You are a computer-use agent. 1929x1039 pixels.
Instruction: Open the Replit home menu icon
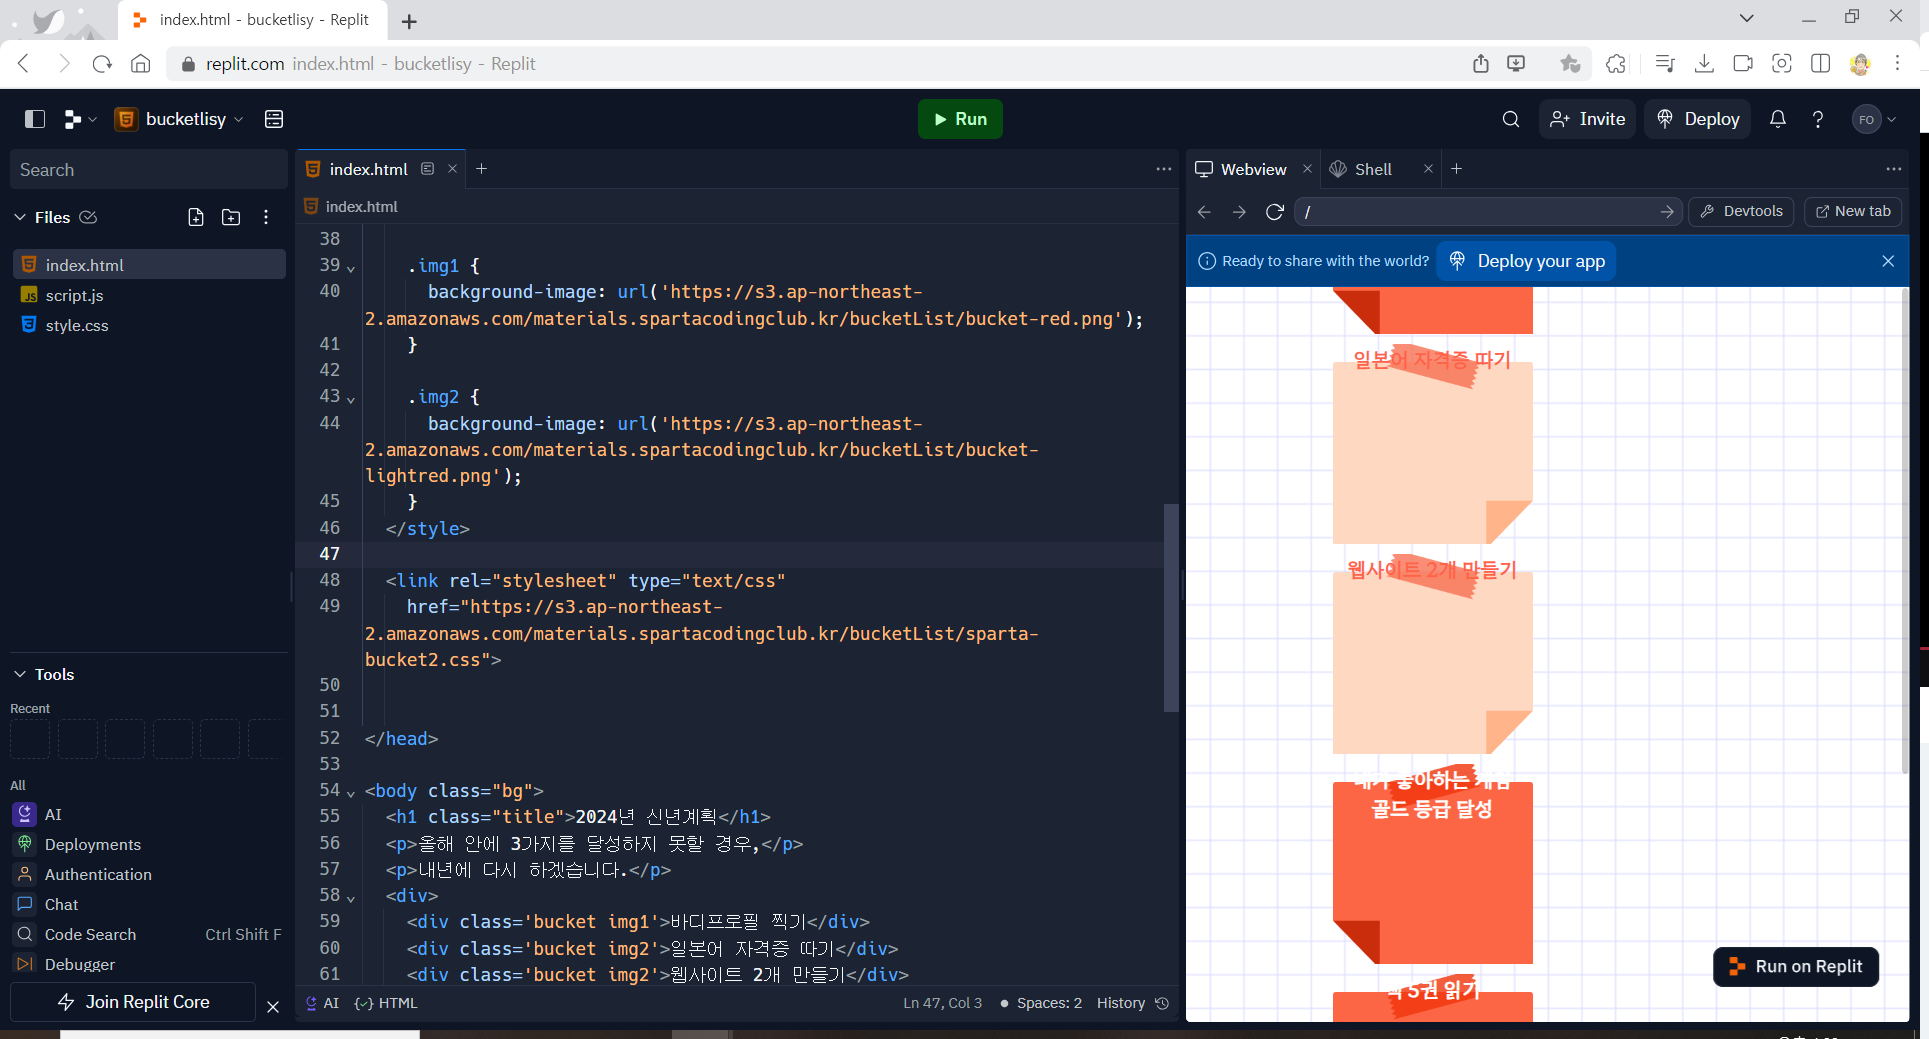click(x=80, y=119)
